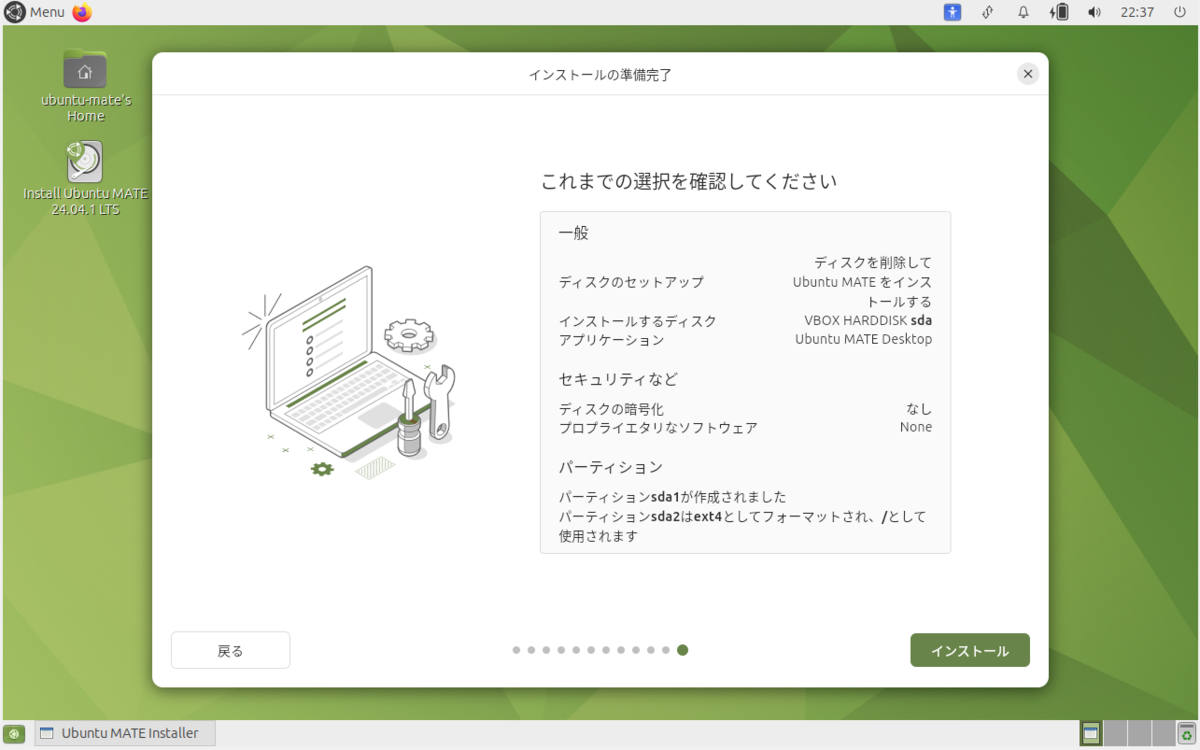Click the Ubuntu MATE Desktop value
The height and width of the screenshot is (750, 1200).
pos(864,339)
